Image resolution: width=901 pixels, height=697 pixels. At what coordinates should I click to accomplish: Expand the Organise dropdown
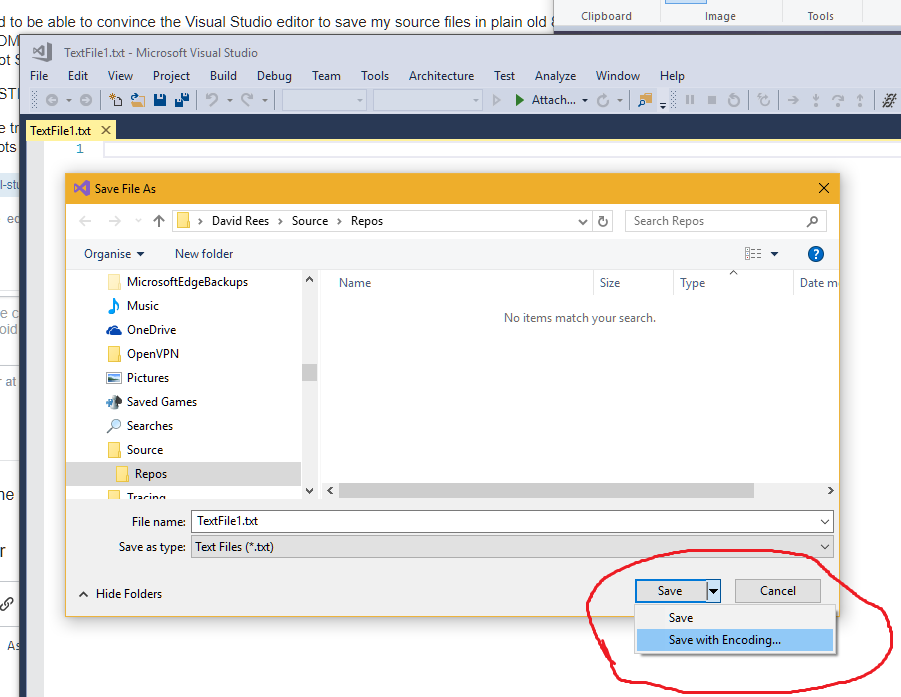coord(114,254)
